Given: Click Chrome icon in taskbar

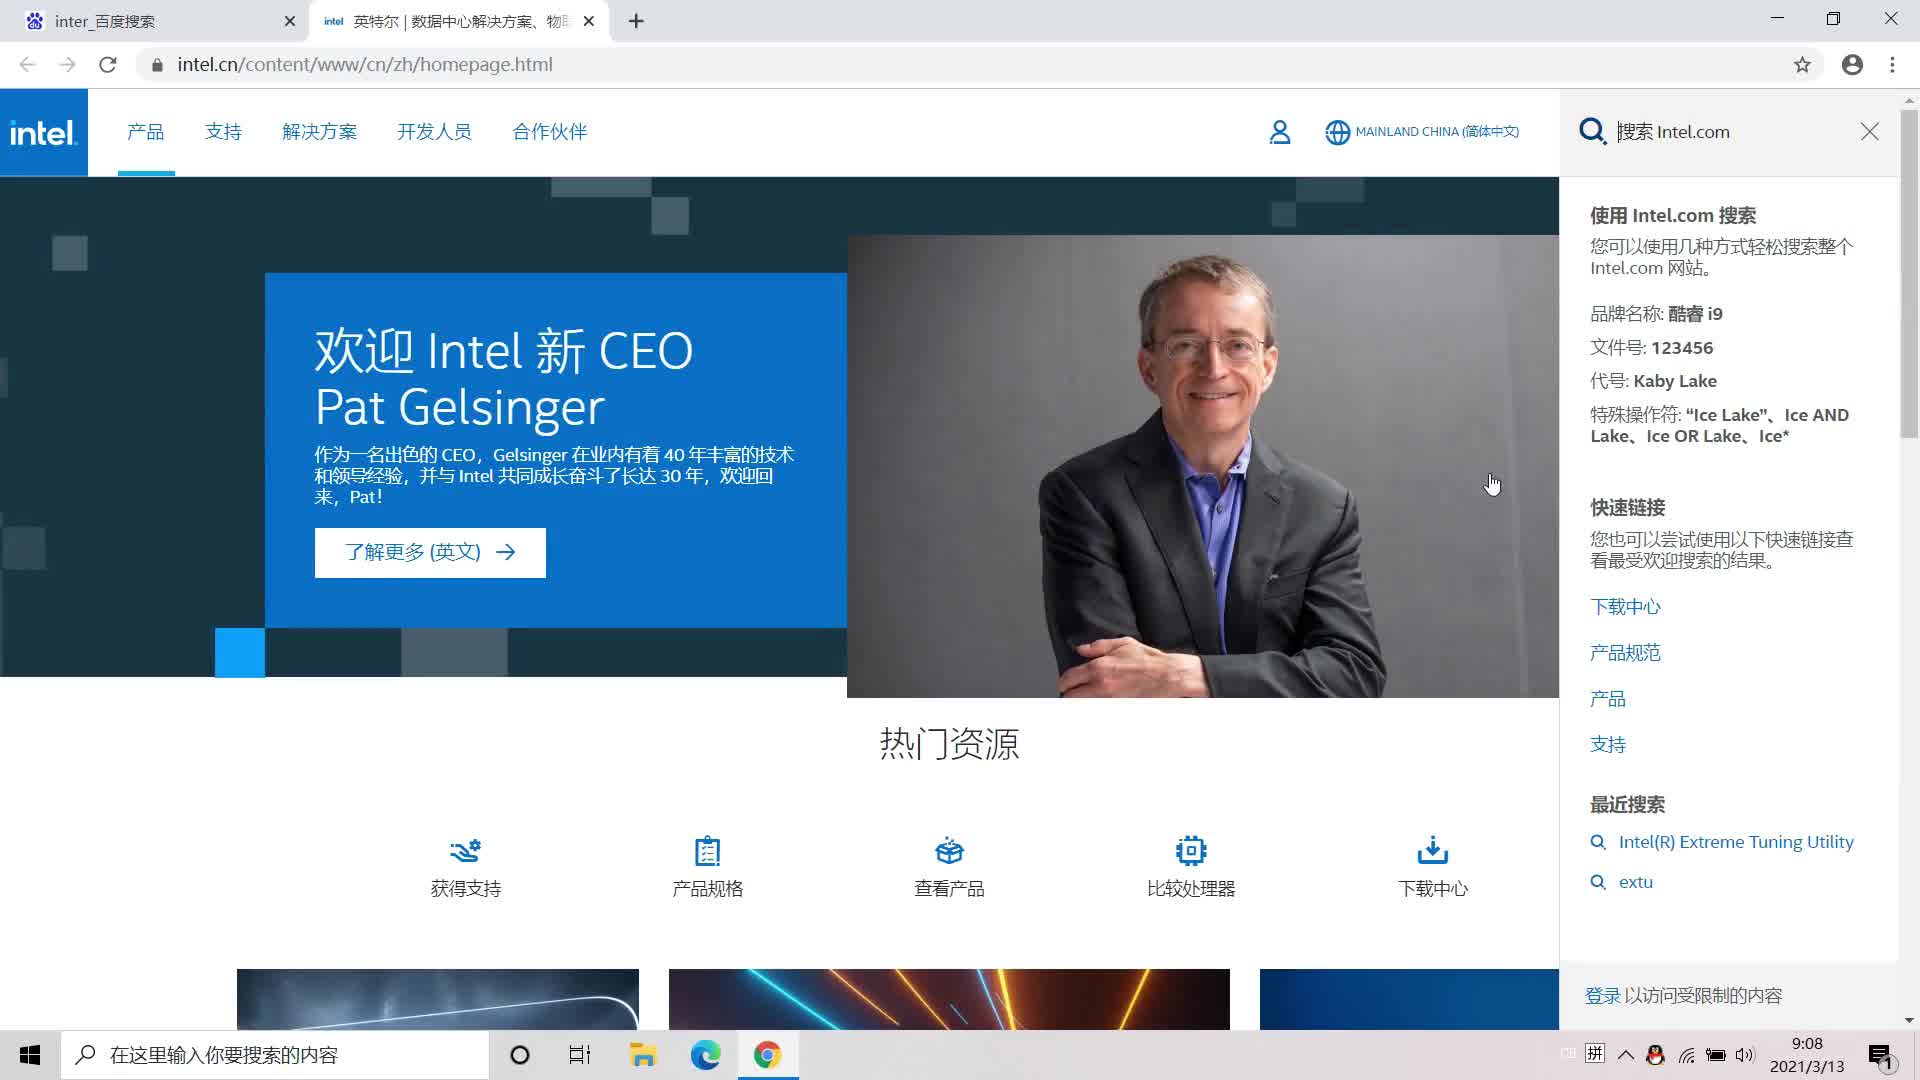Looking at the screenshot, I should point(767,1055).
